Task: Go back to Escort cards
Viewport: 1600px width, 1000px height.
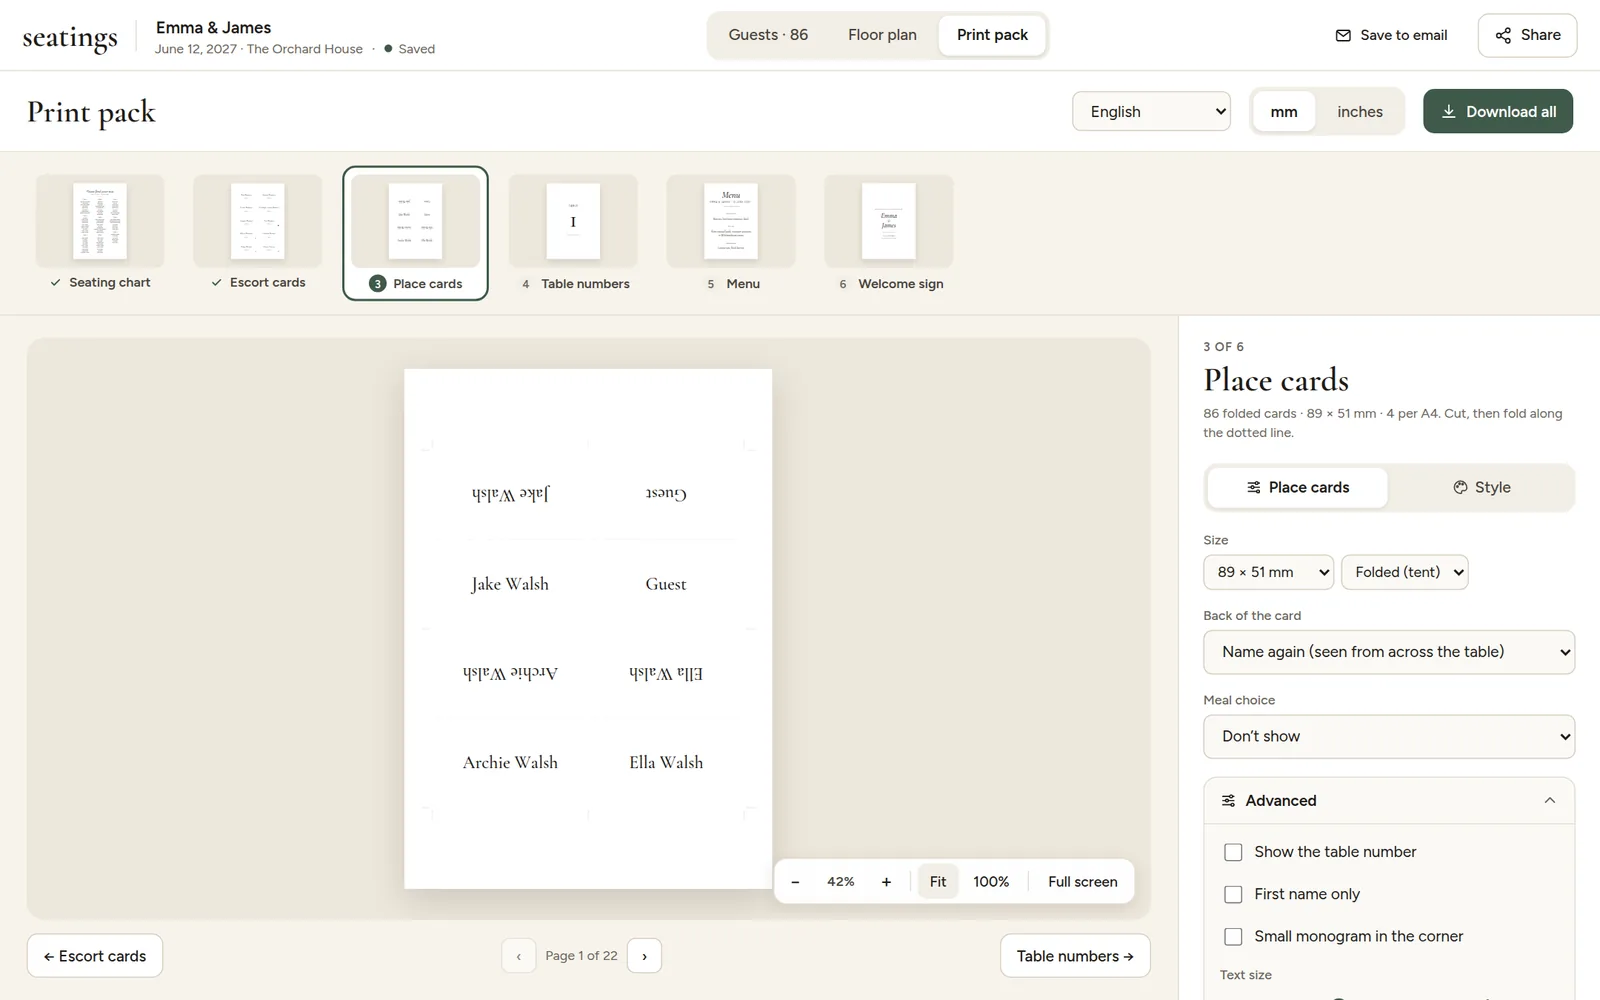Action: pos(95,956)
